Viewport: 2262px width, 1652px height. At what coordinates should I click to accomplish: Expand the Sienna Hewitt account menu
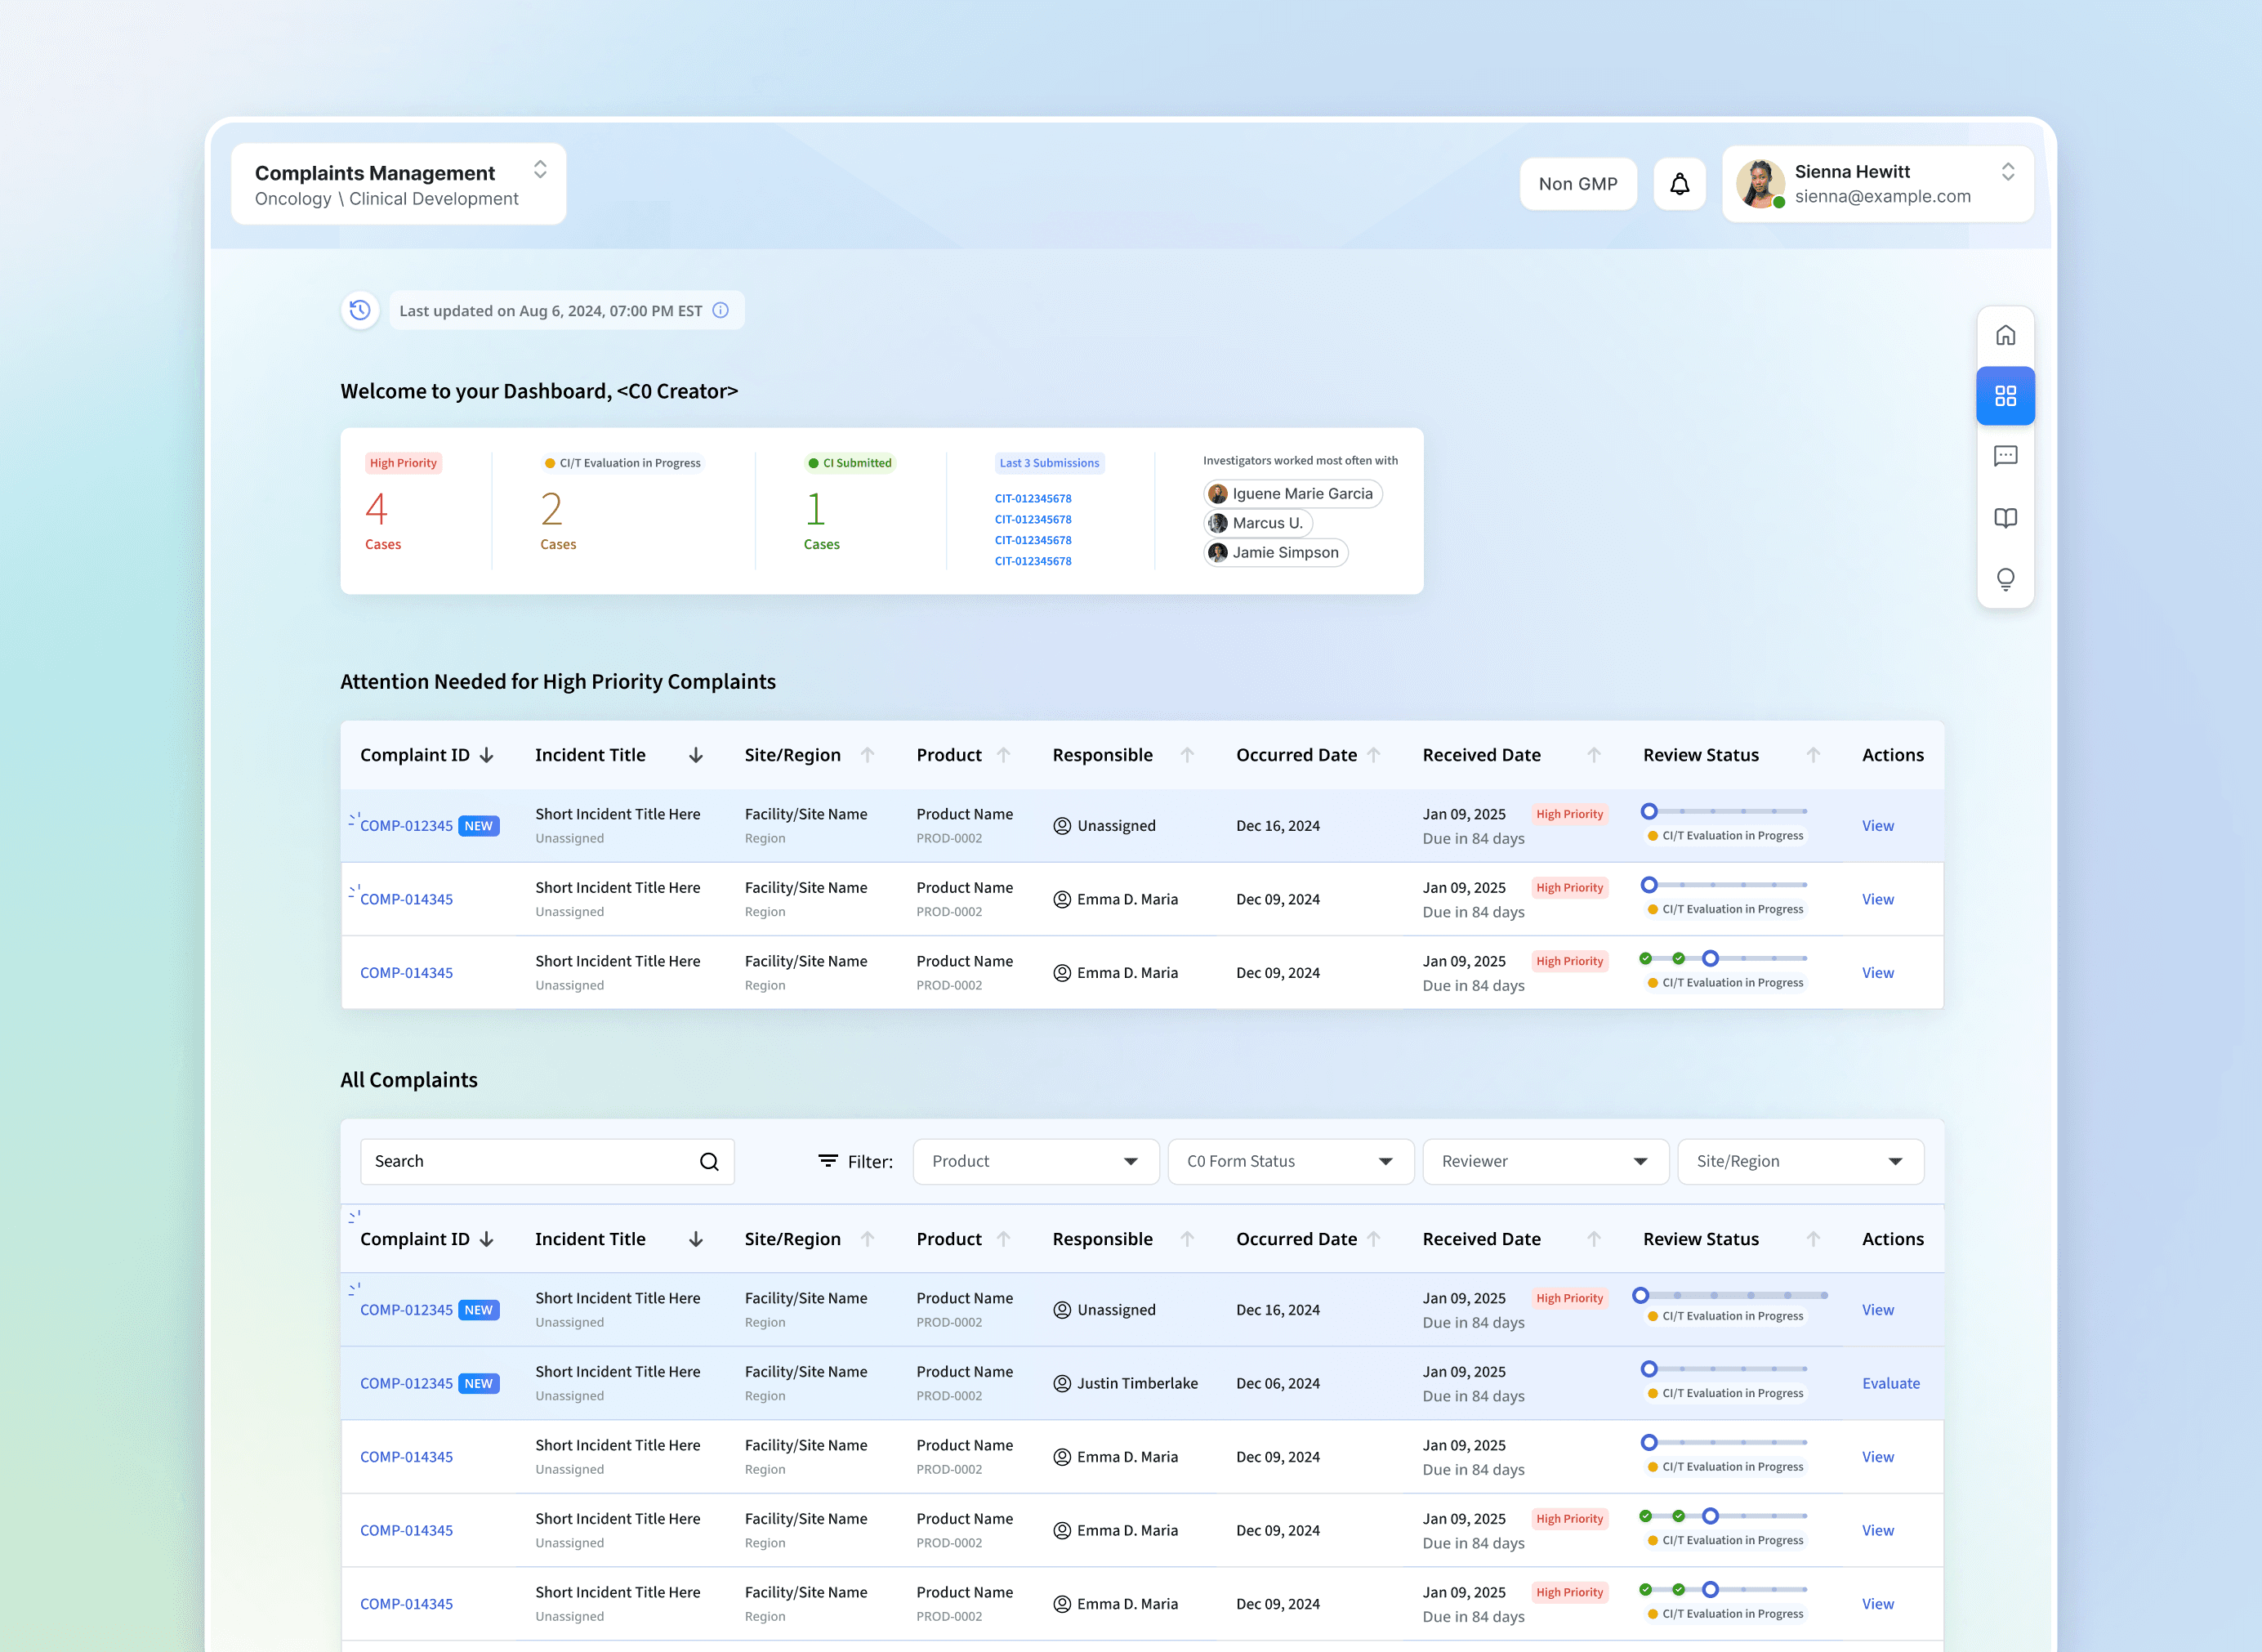(2007, 171)
